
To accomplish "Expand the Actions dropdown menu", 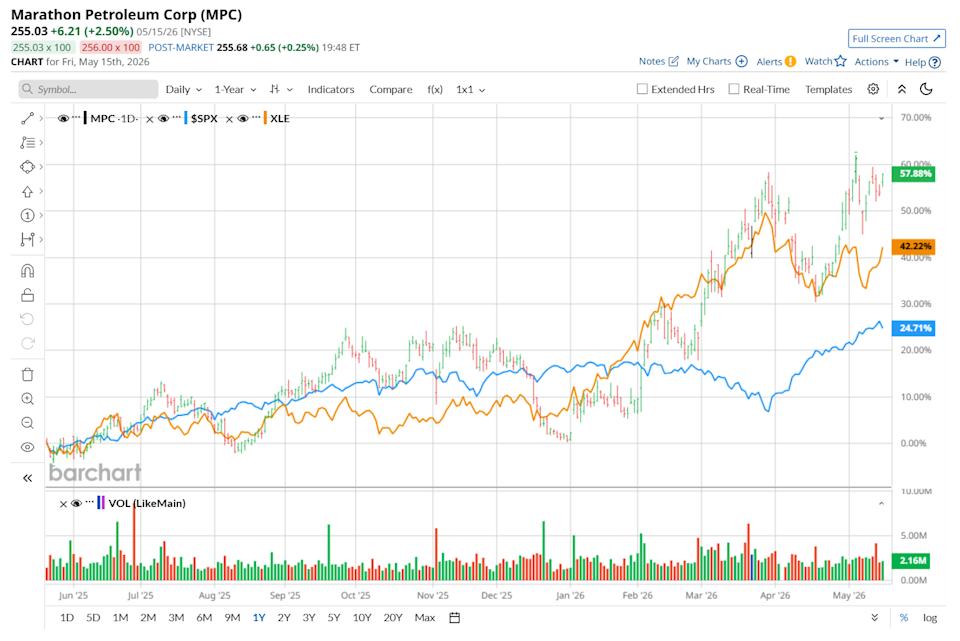I will coord(876,62).
